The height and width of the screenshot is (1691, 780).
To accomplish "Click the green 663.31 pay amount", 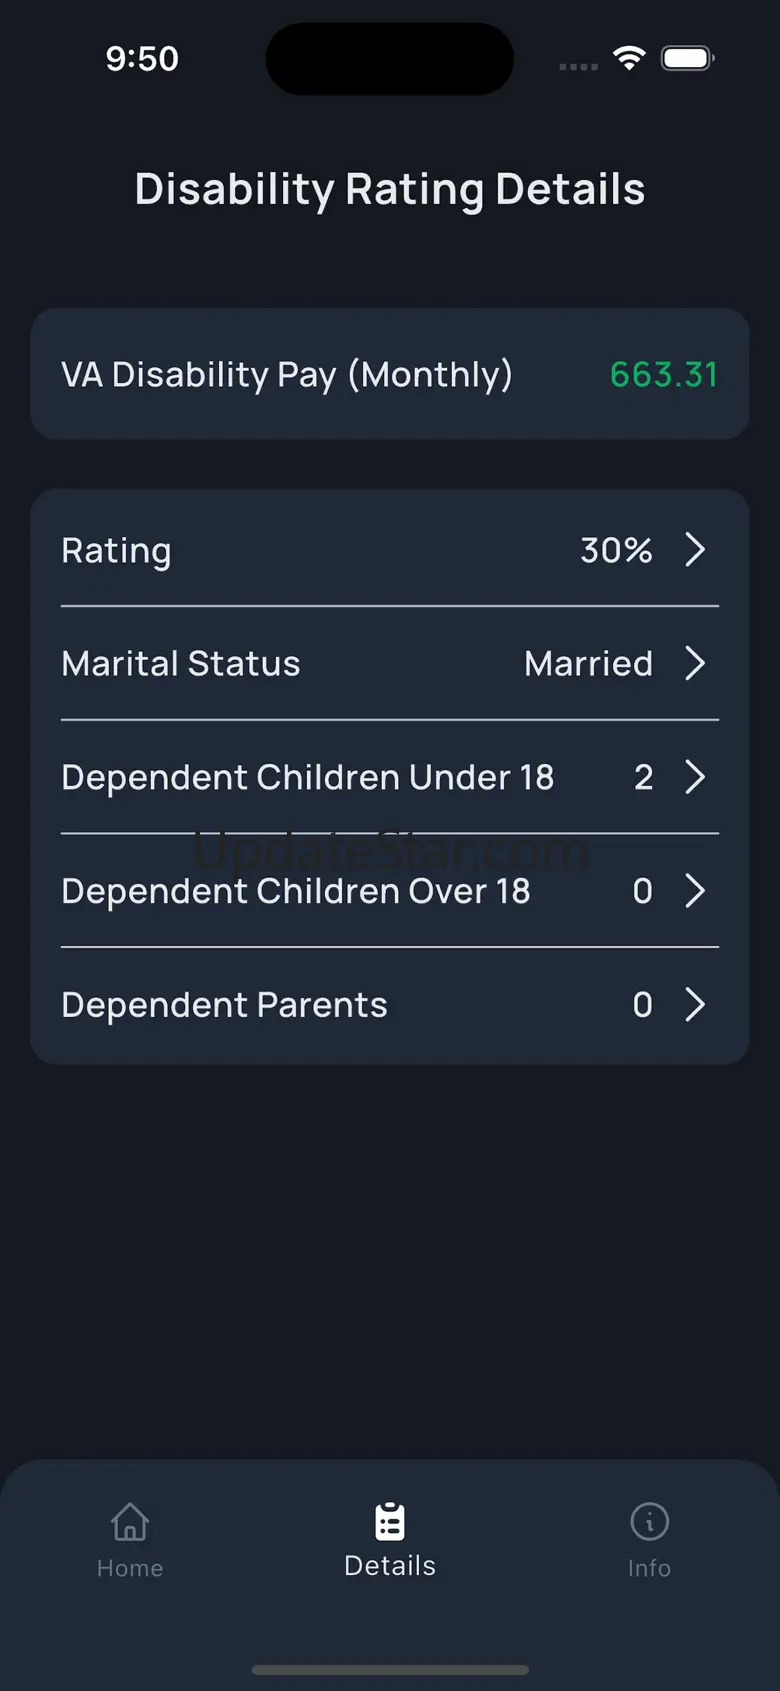I will (x=664, y=375).
